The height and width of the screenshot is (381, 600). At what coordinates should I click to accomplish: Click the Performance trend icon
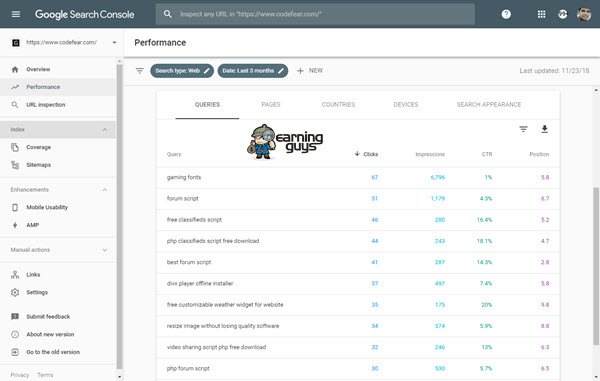[x=15, y=87]
